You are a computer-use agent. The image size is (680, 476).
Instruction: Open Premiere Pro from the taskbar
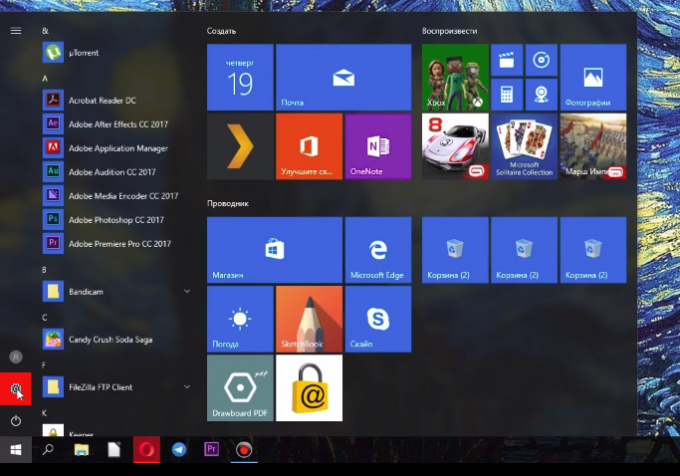click(x=212, y=449)
